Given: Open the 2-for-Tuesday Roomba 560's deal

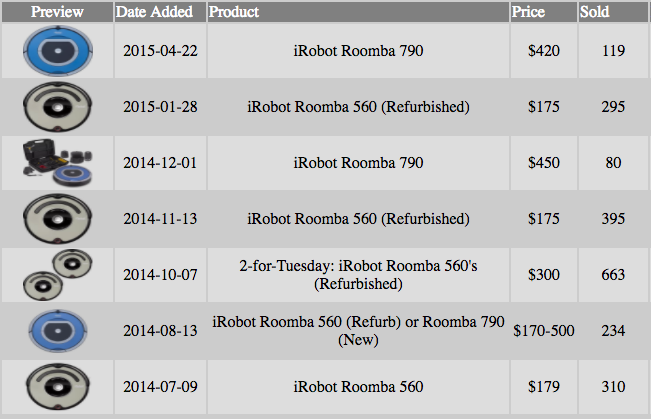Looking at the screenshot, I should click(358, 275).
